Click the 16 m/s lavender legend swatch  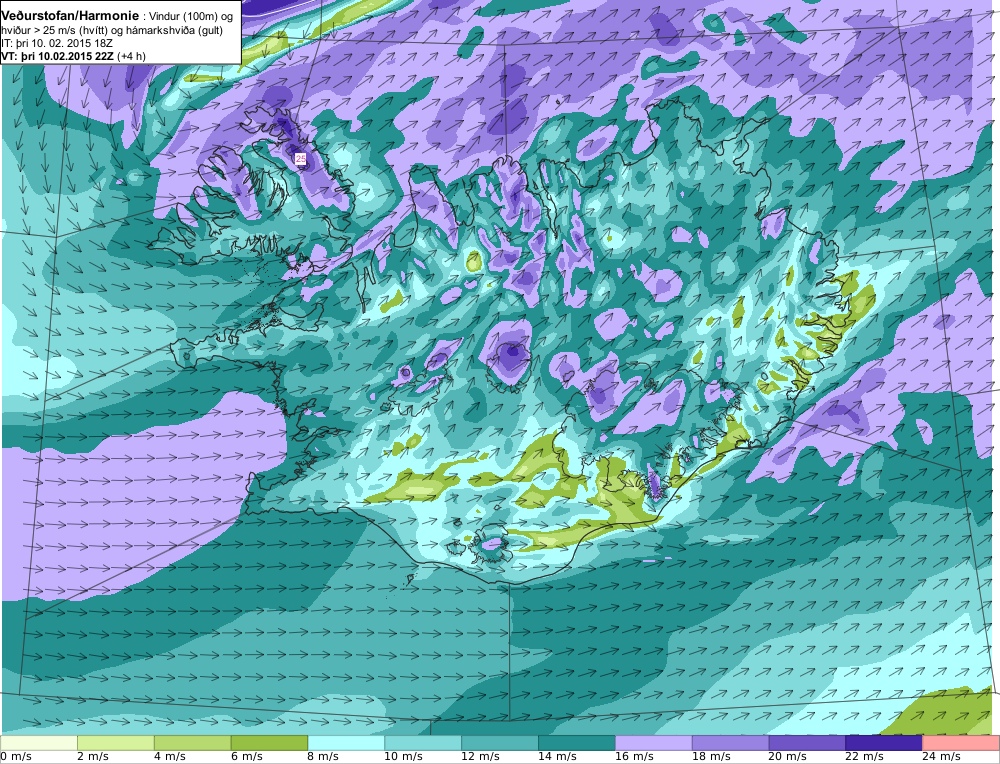pyautogui.click(x=654, y=743)
